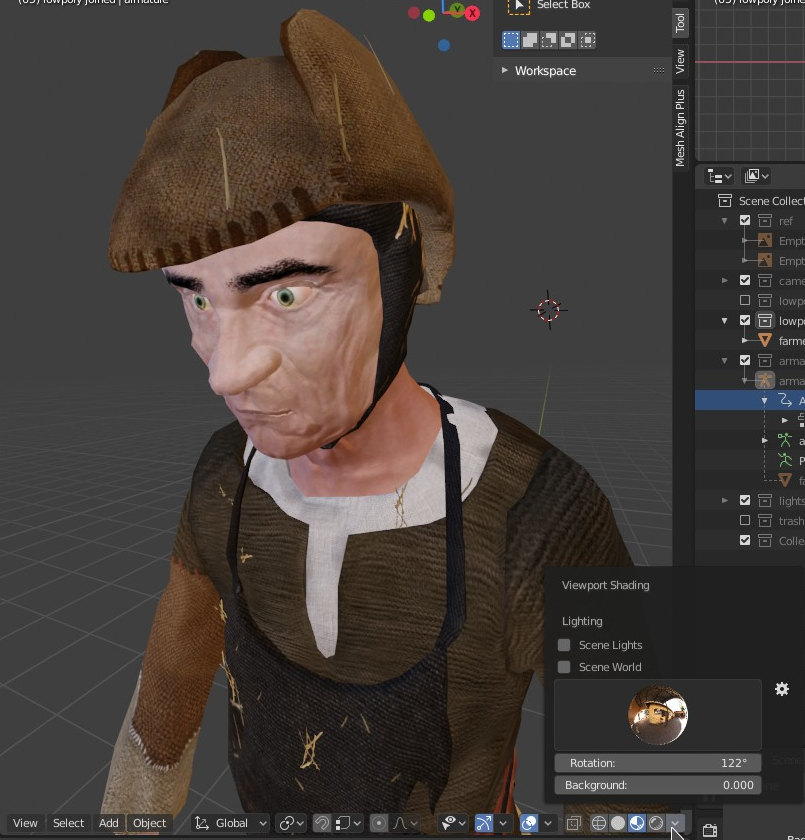Image resolution: width=805 pixels, height=840 pixels.
Task: Pick the Intersect selection mode icon
Action: 588,40
